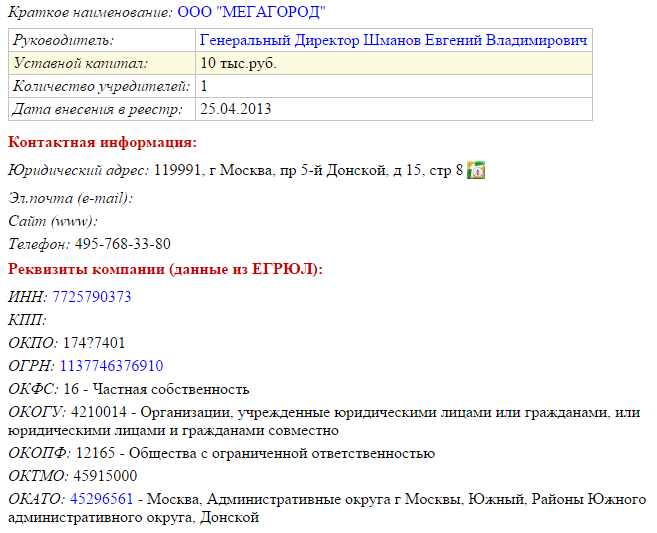Screen dimensions: 657x533
Task: Select the ОКОПФ '12165 - Общества с ограниченной ответственностью'
Action: (256, 453)
